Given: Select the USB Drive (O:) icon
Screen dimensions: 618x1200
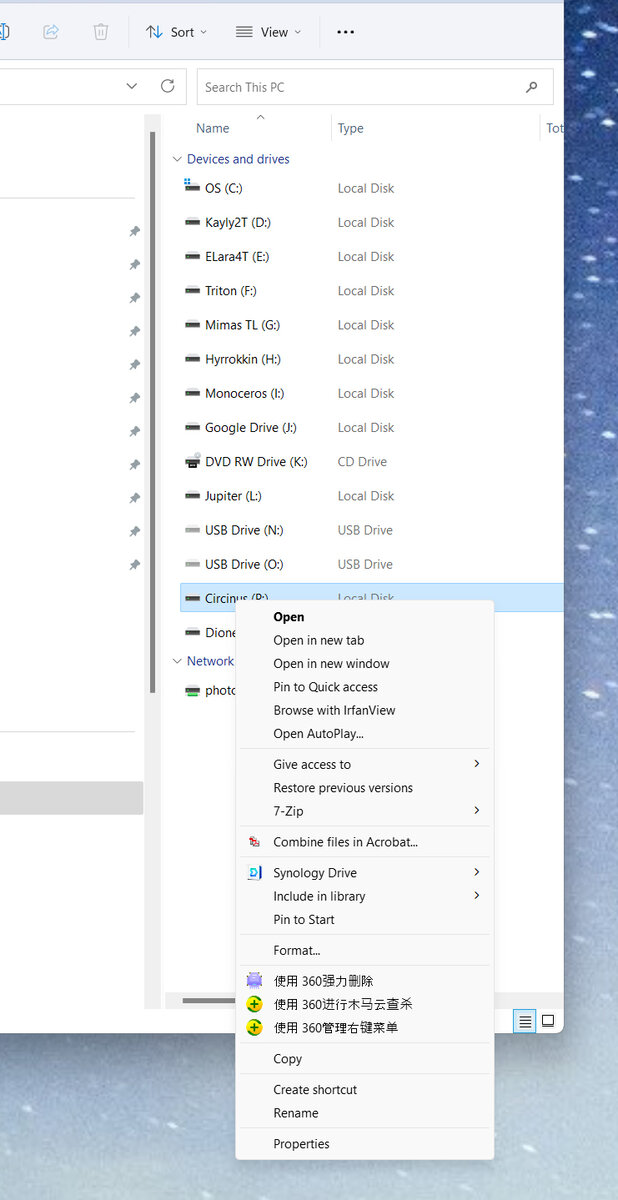Looking at the screenshot, I should tap(193, 564).
